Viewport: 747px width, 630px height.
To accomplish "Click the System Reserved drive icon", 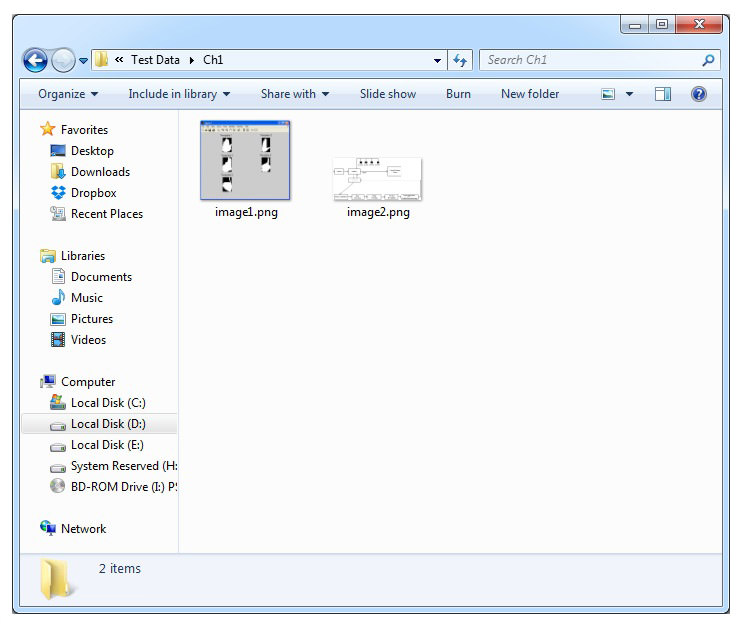I will [58, 467].
